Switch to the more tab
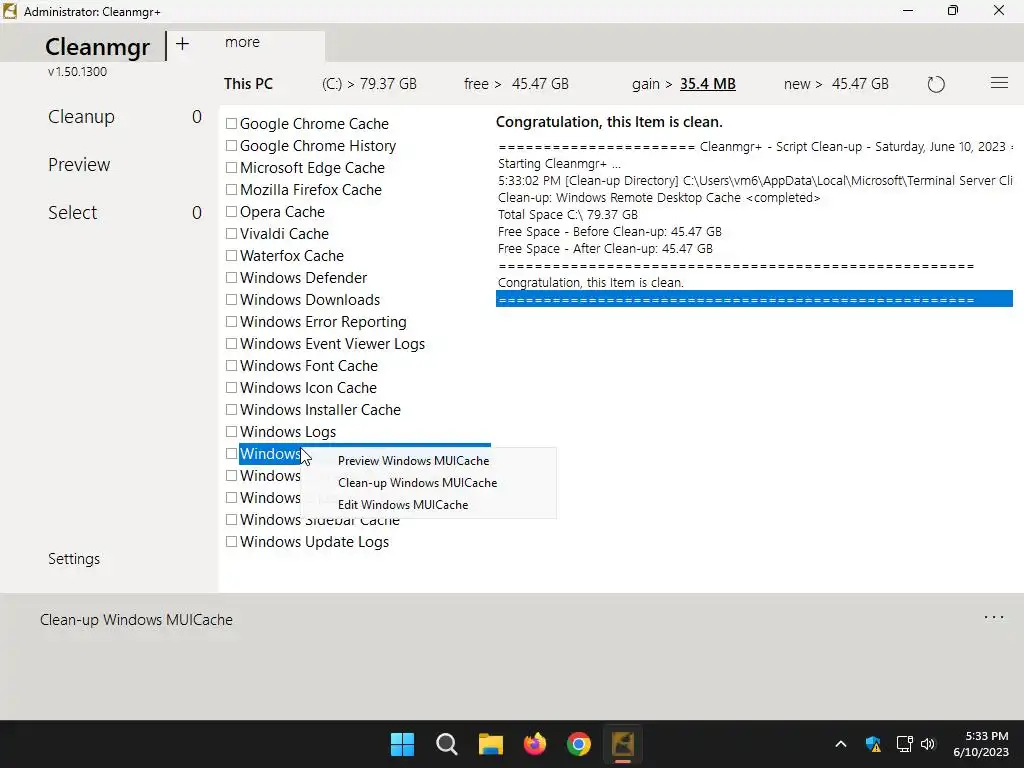The width and height of the screenshot is (1024, 768). click(242, 42)
